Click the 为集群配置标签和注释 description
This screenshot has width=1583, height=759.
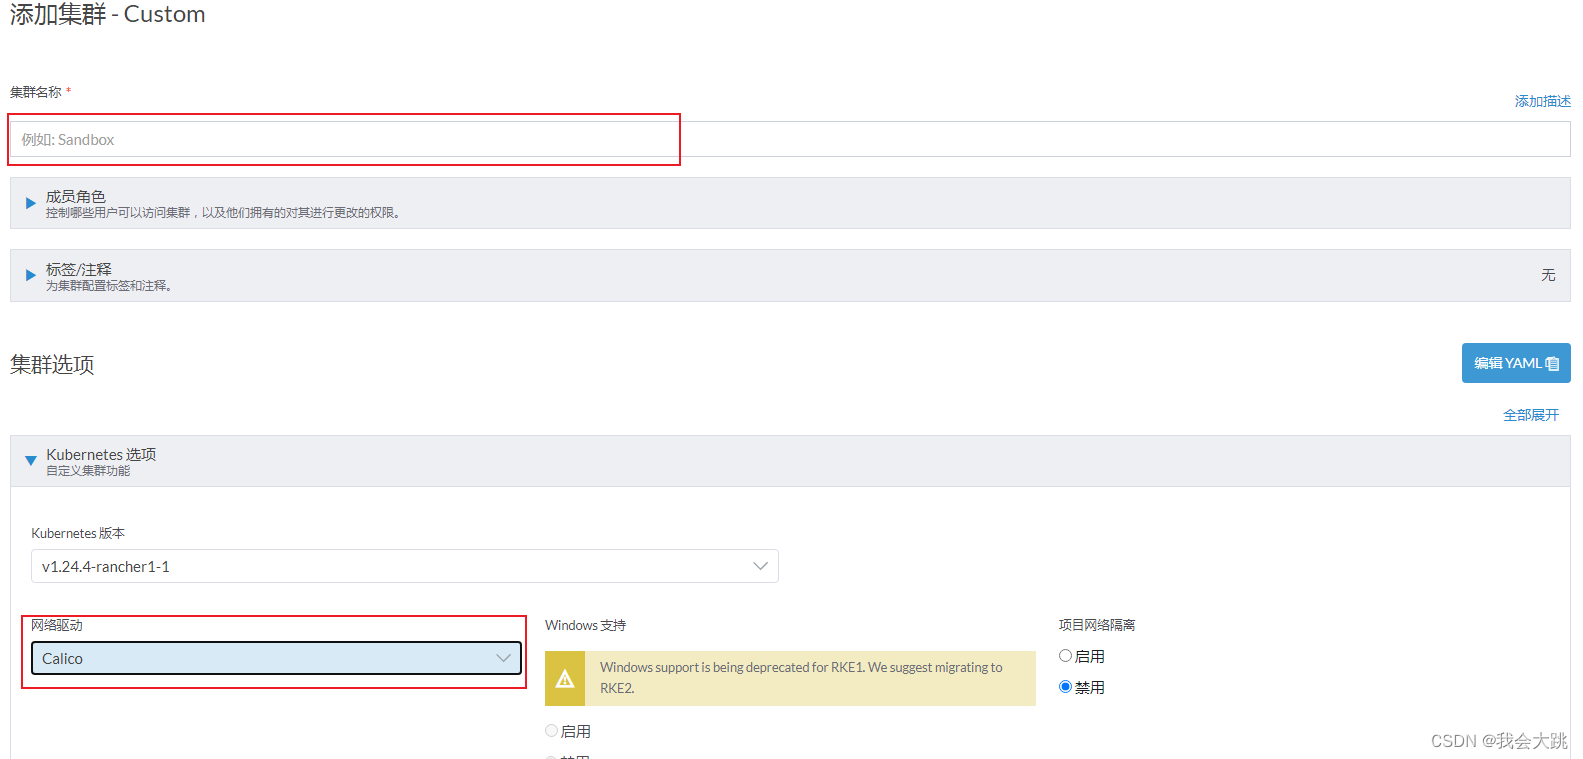click(110, 286)
